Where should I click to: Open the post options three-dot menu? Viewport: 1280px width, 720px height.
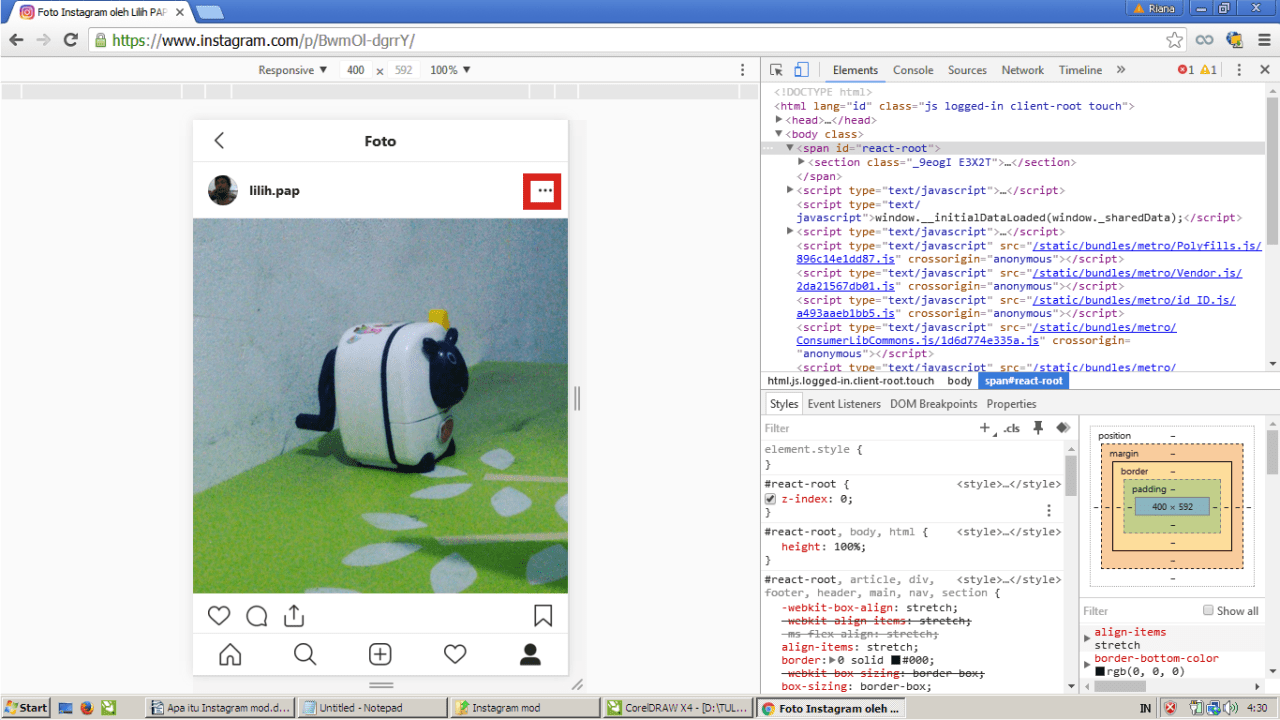coord(543,191)
